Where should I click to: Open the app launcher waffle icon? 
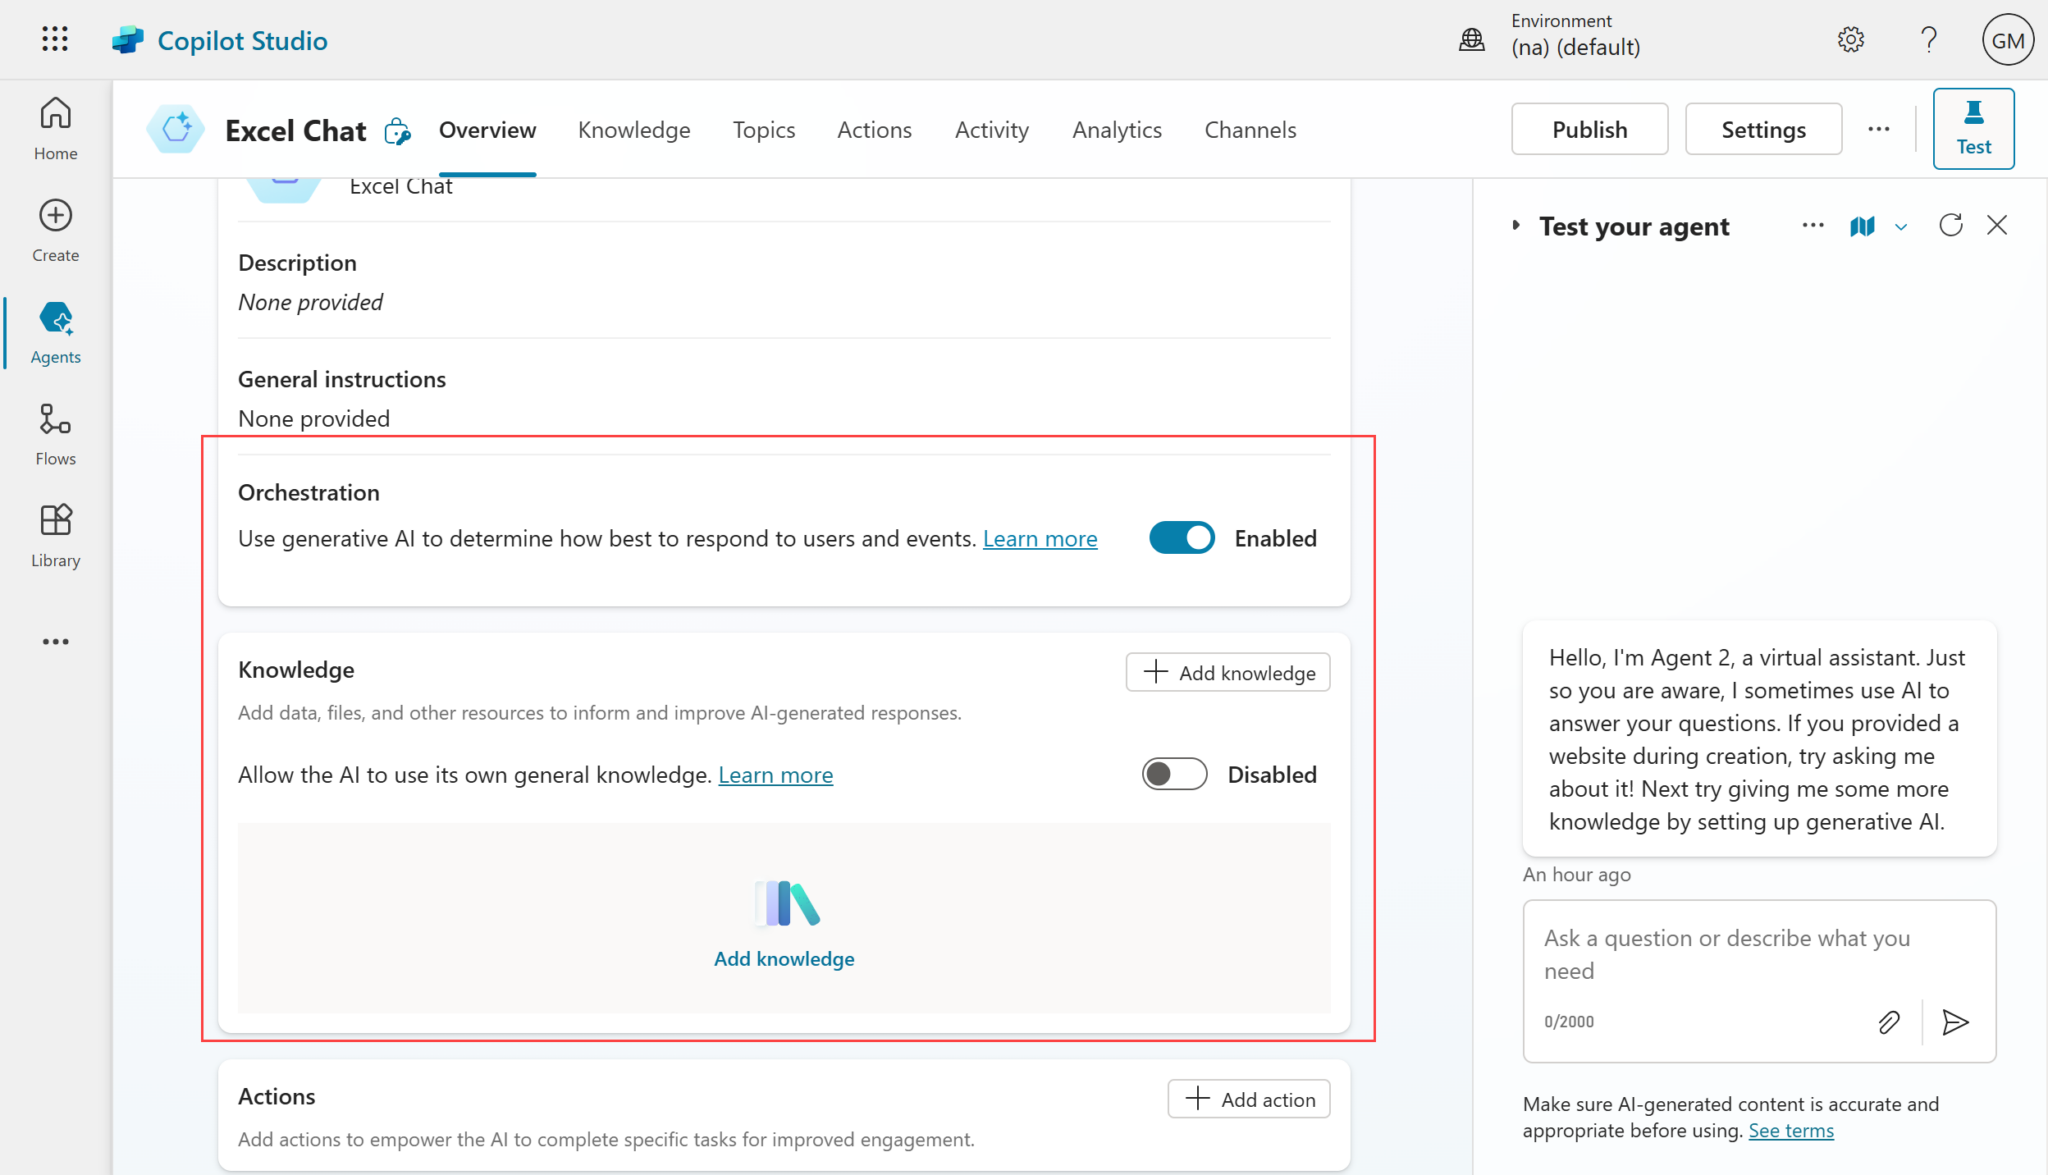55,40
